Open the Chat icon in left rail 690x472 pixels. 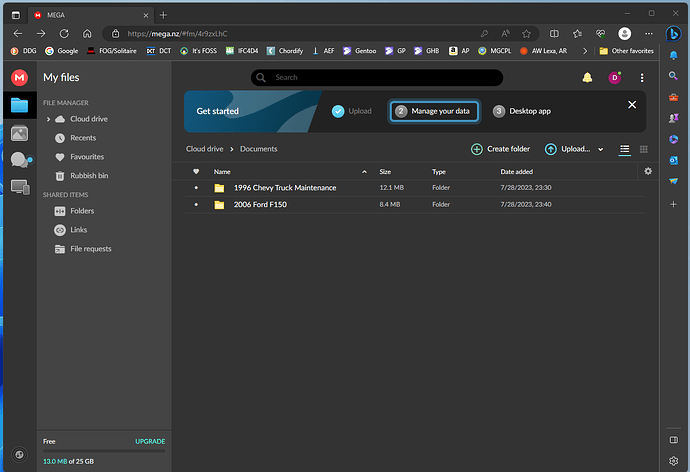pos(20,160)
